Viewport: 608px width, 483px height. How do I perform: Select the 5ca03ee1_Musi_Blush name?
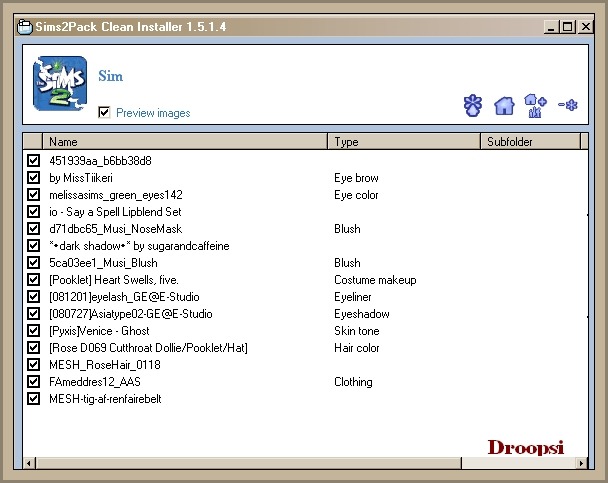coord(103,263)
